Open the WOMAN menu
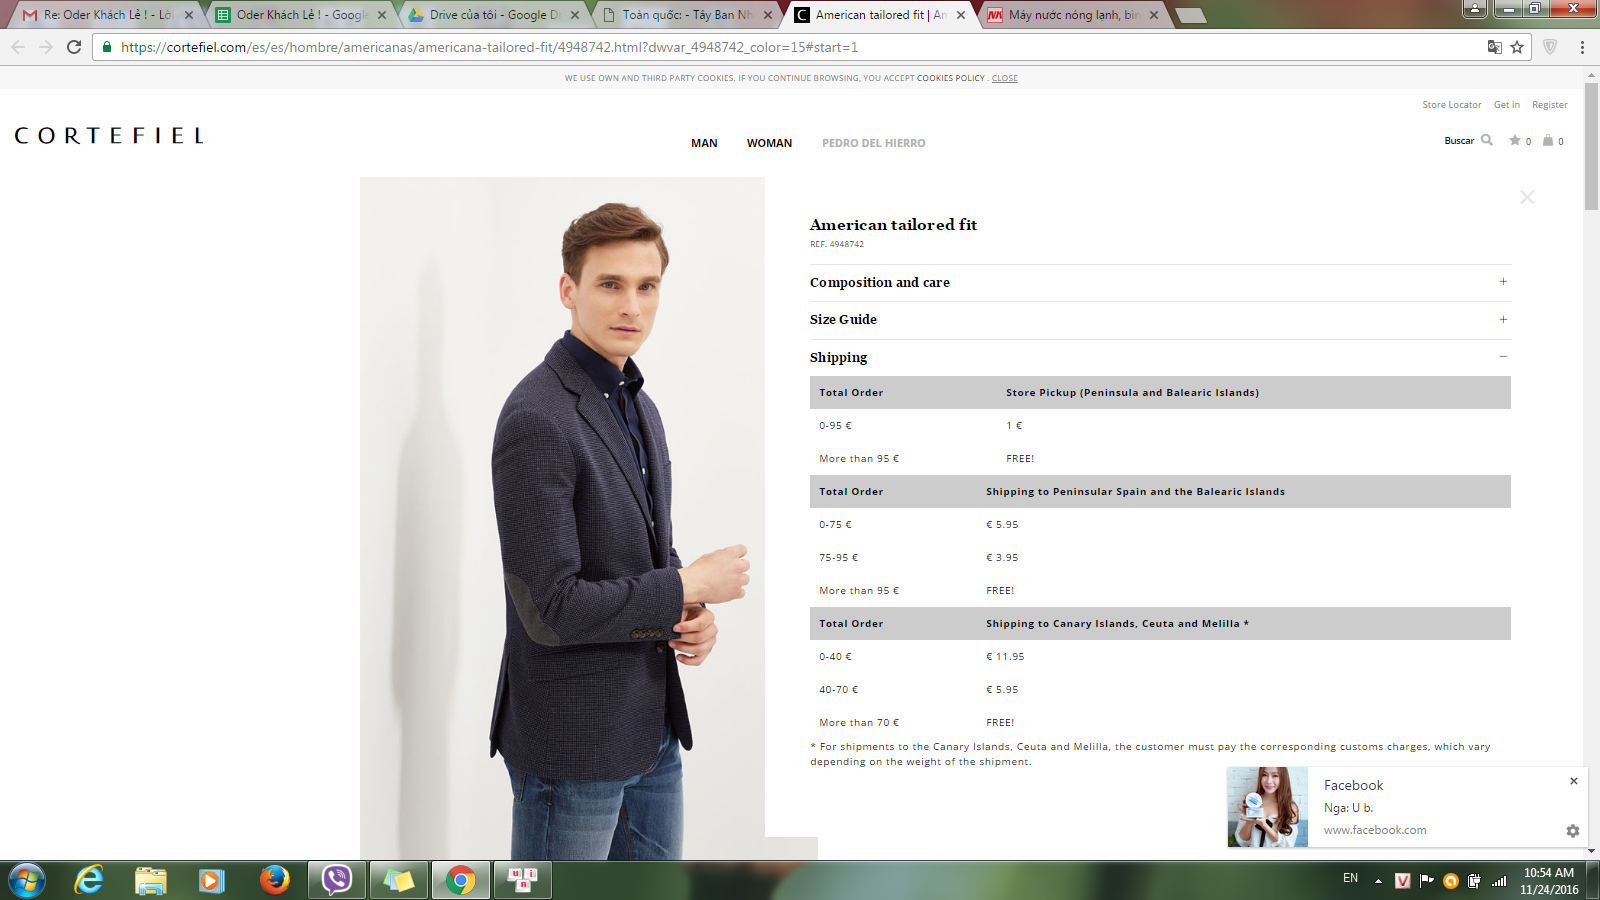This screenshot has width=1600, height=900. (769, 143)
